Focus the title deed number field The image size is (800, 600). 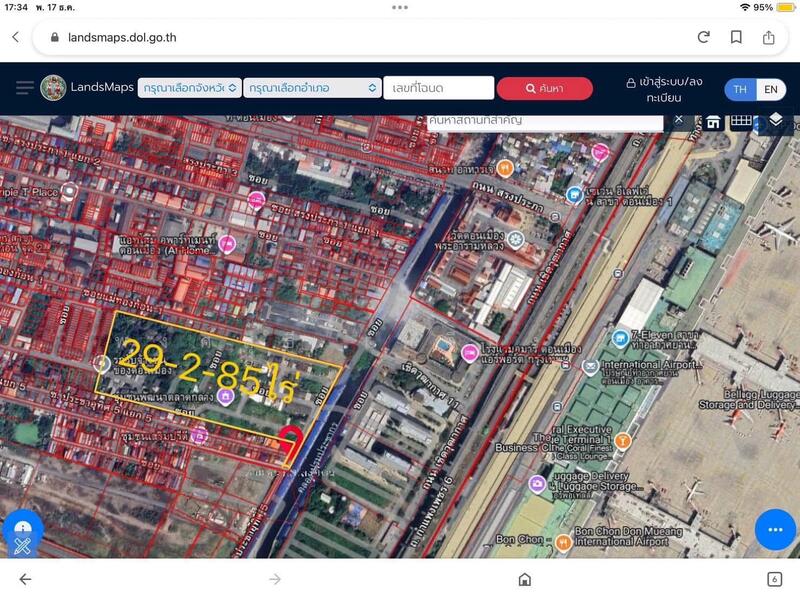tap(438, 88)
